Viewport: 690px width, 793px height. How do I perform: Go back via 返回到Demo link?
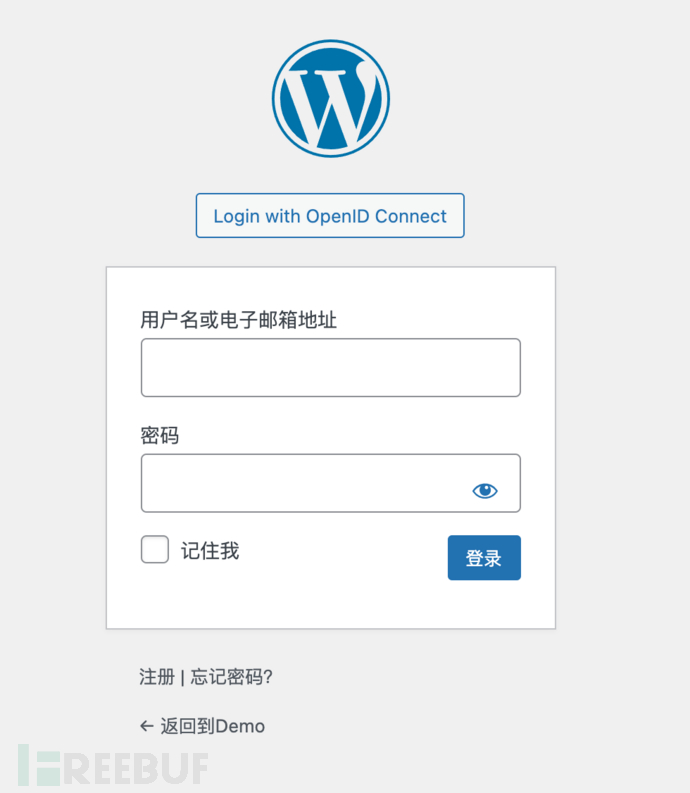(x=212, y=726)
